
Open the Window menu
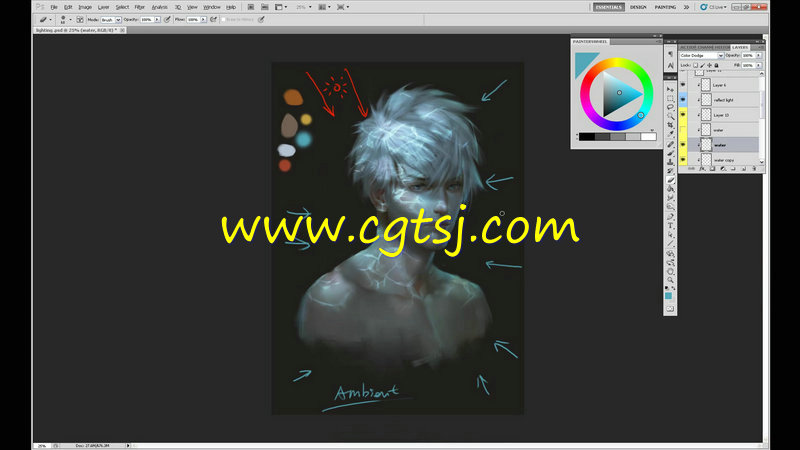pos(212,7)
